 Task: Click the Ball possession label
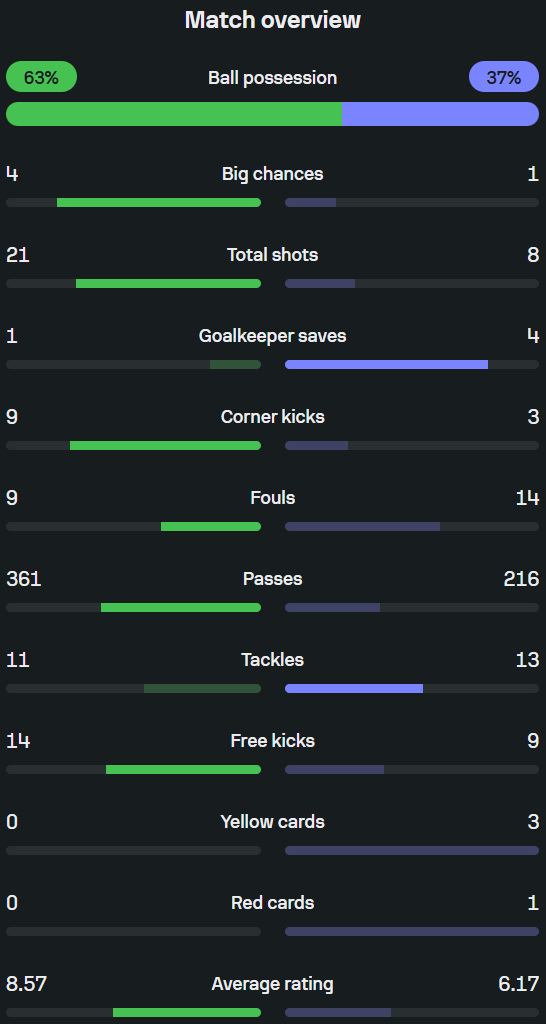coord(272,78)
